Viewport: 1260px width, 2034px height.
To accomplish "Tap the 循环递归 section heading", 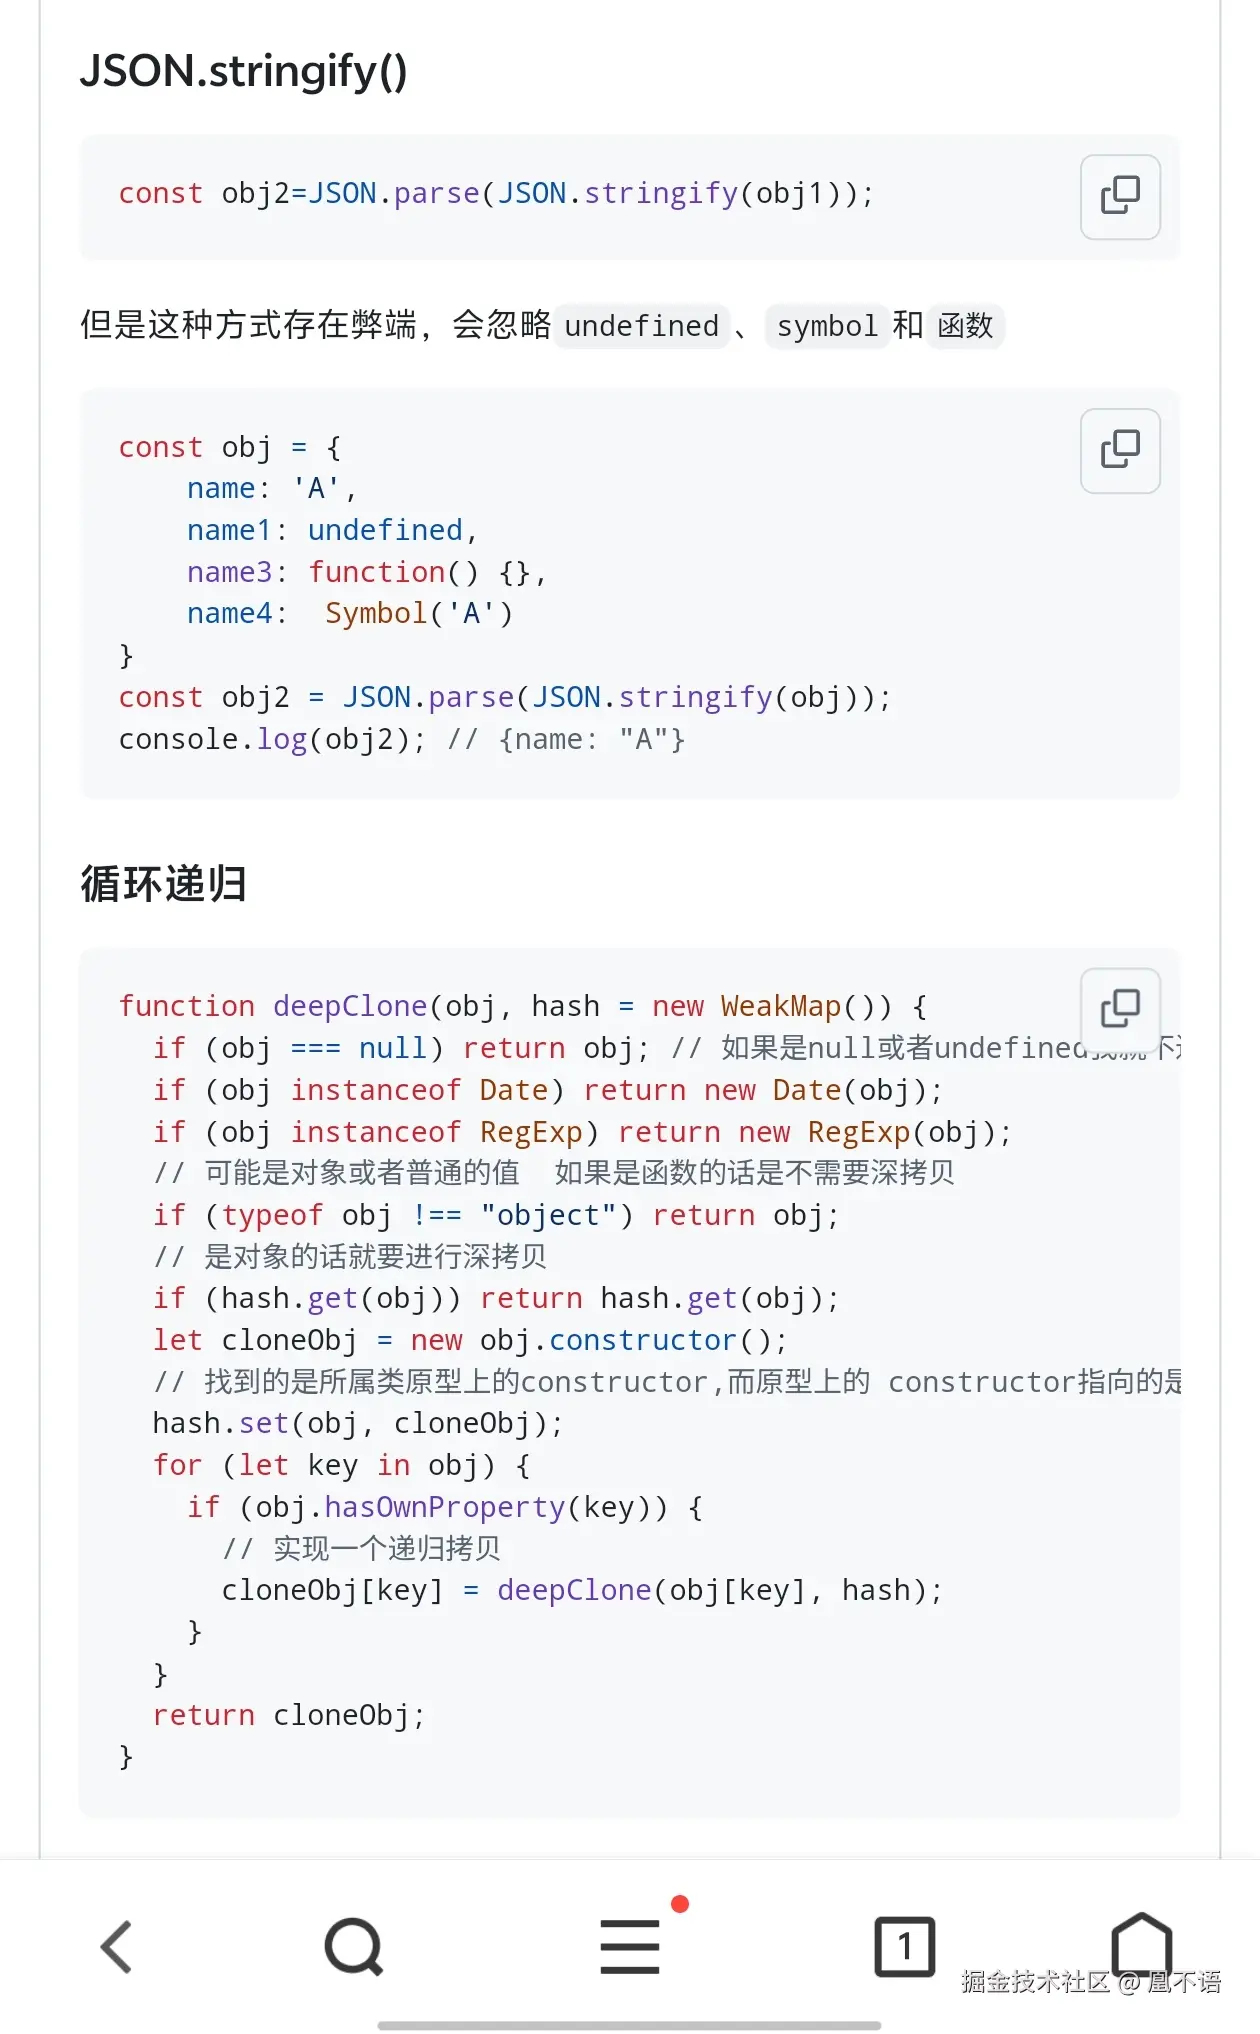I will (163, 884).
